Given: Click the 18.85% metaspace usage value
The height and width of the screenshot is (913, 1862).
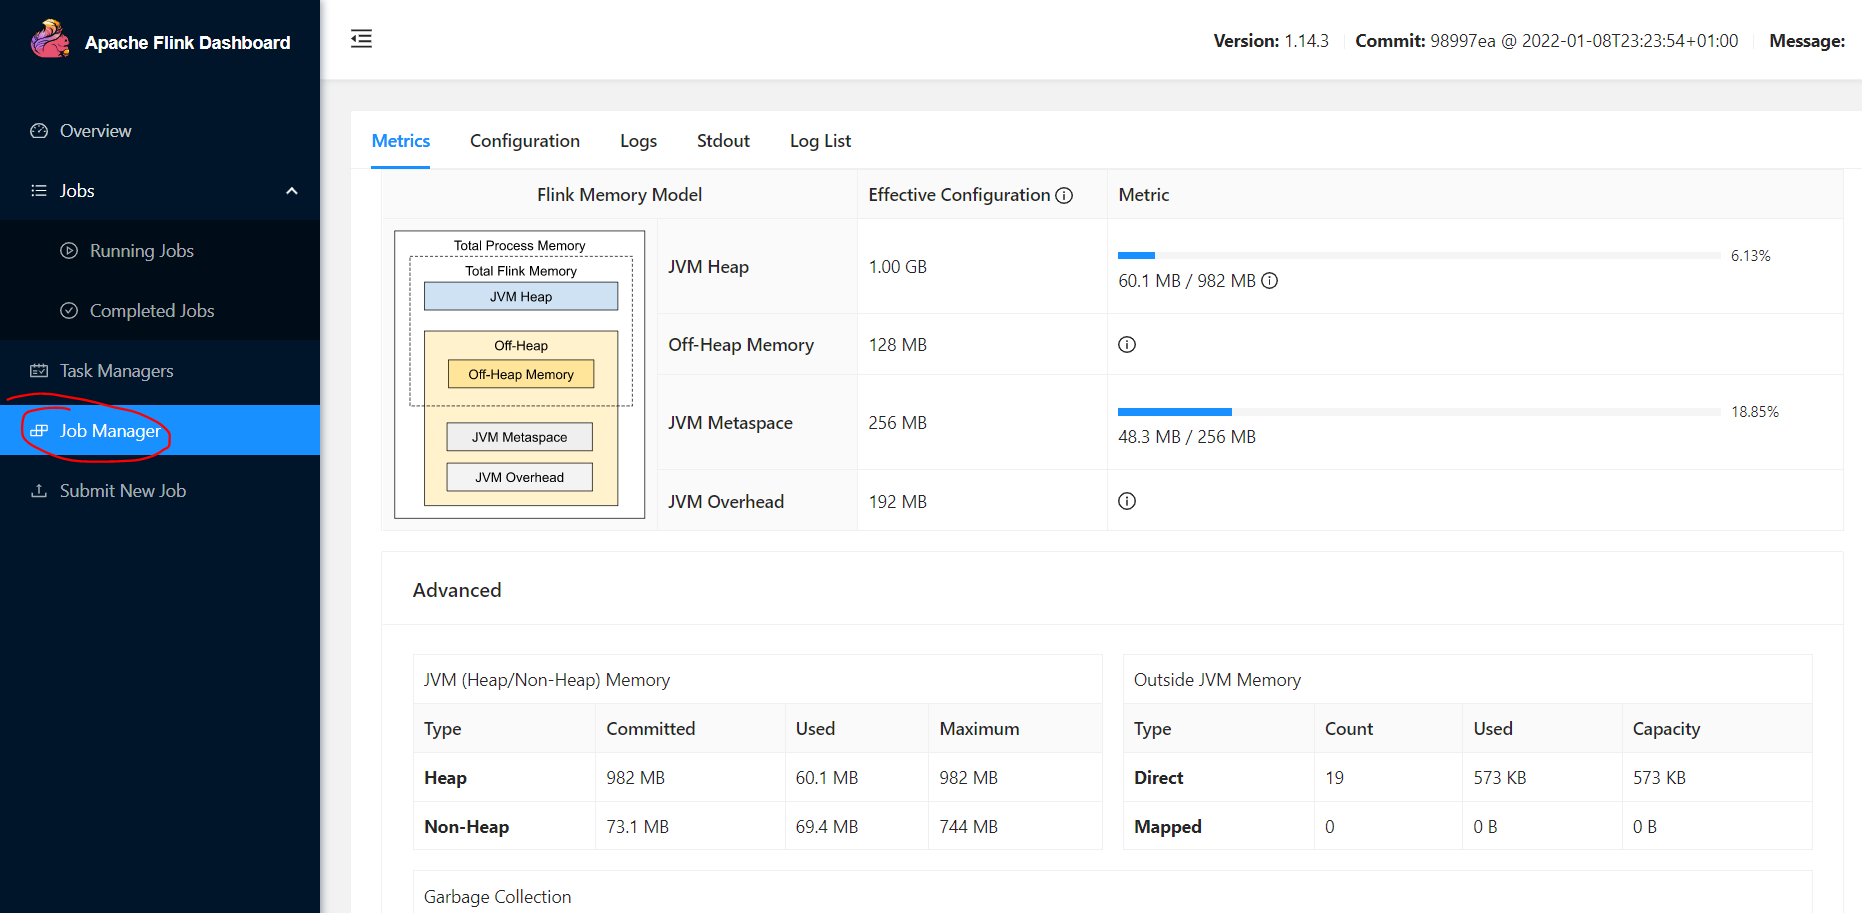Looking at the screenshot, I should pyautogui.click(x=1755, y=412).
